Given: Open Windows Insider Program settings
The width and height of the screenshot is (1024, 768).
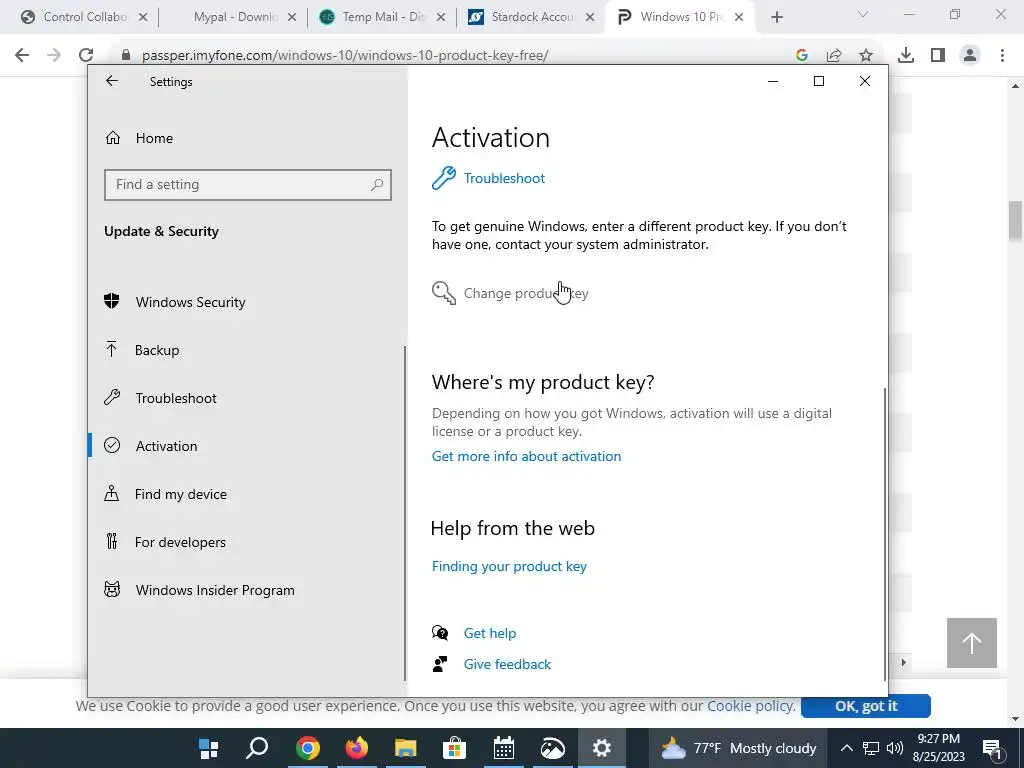Looking at the screenshot, I should coord(214,590).
